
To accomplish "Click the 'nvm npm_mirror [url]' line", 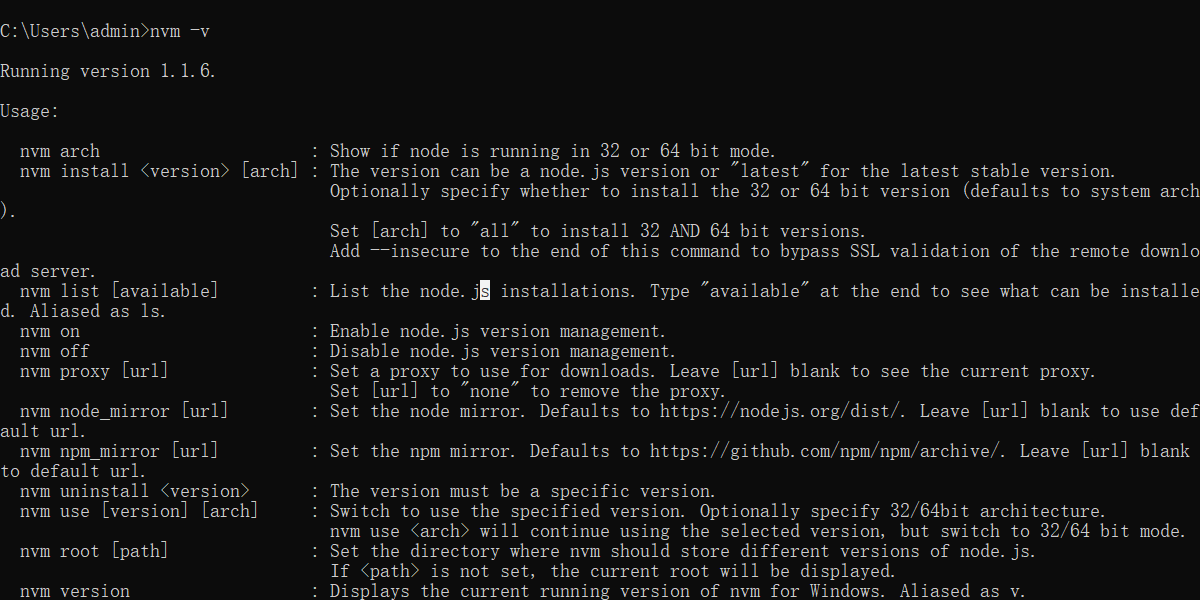I will (120, 450).
